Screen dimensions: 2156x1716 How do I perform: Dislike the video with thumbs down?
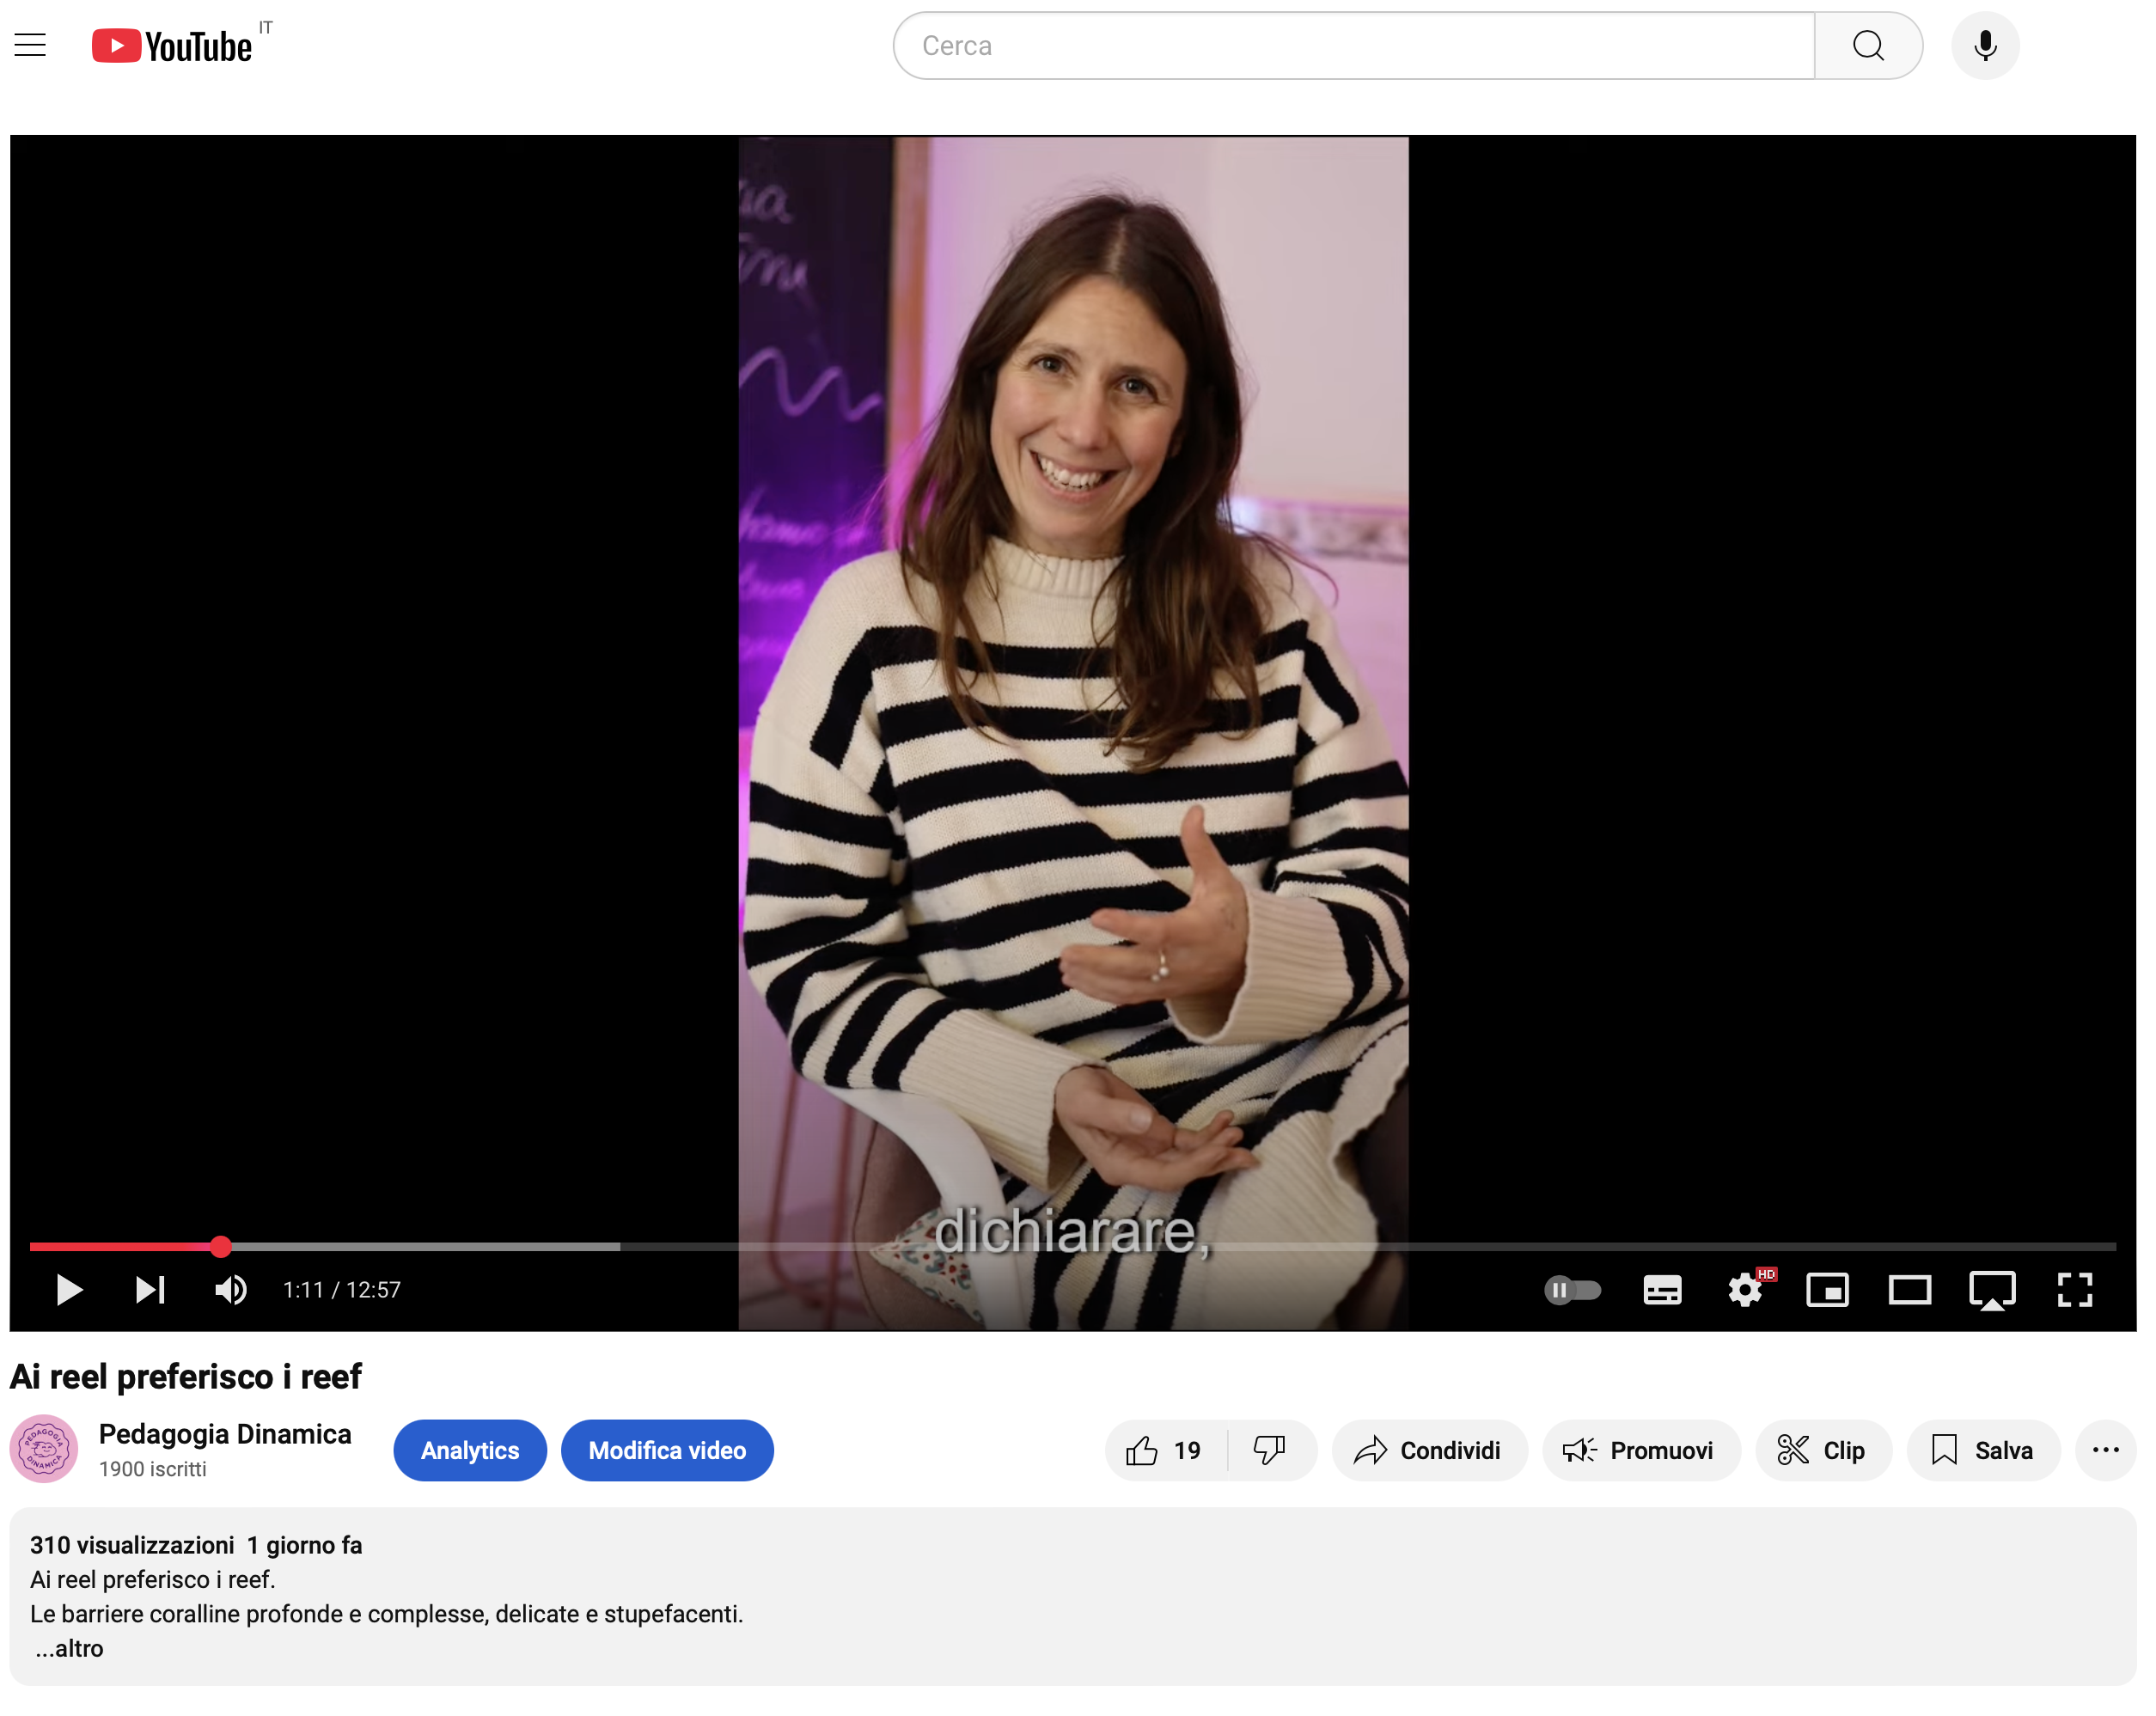(1271, 1450)
